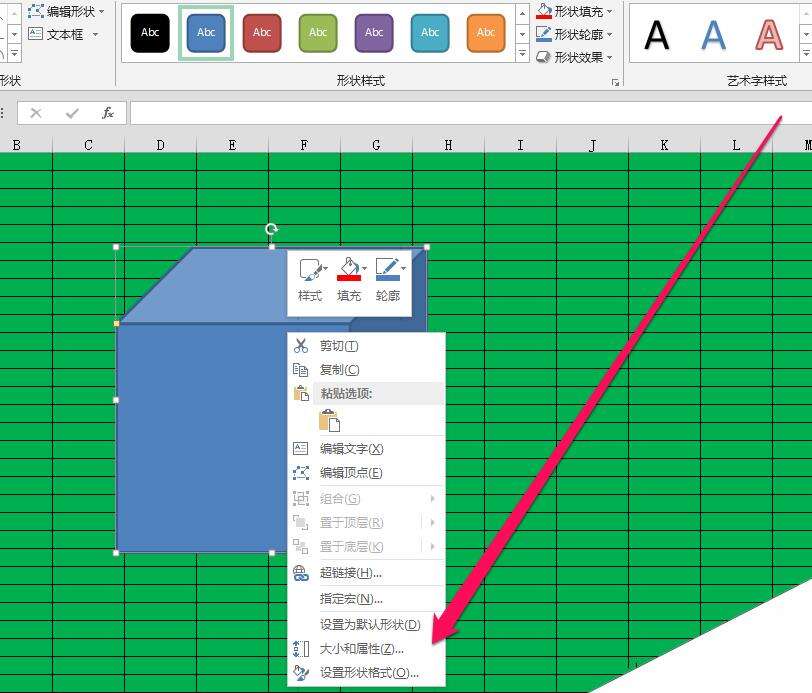
Task: Choose blue WordArt style A
Action: tap(713, 35)
